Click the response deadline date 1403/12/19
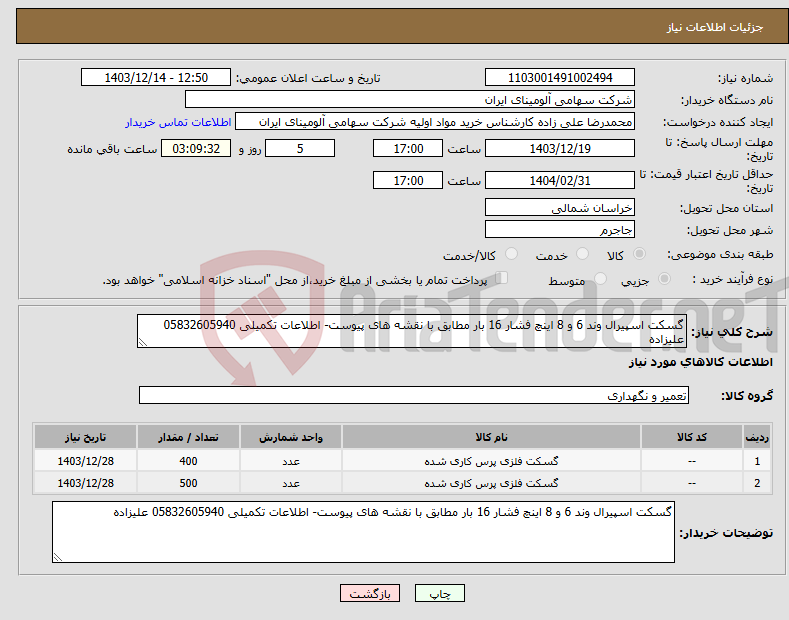Viewport: 789px width, 620px height. [560, 148]
